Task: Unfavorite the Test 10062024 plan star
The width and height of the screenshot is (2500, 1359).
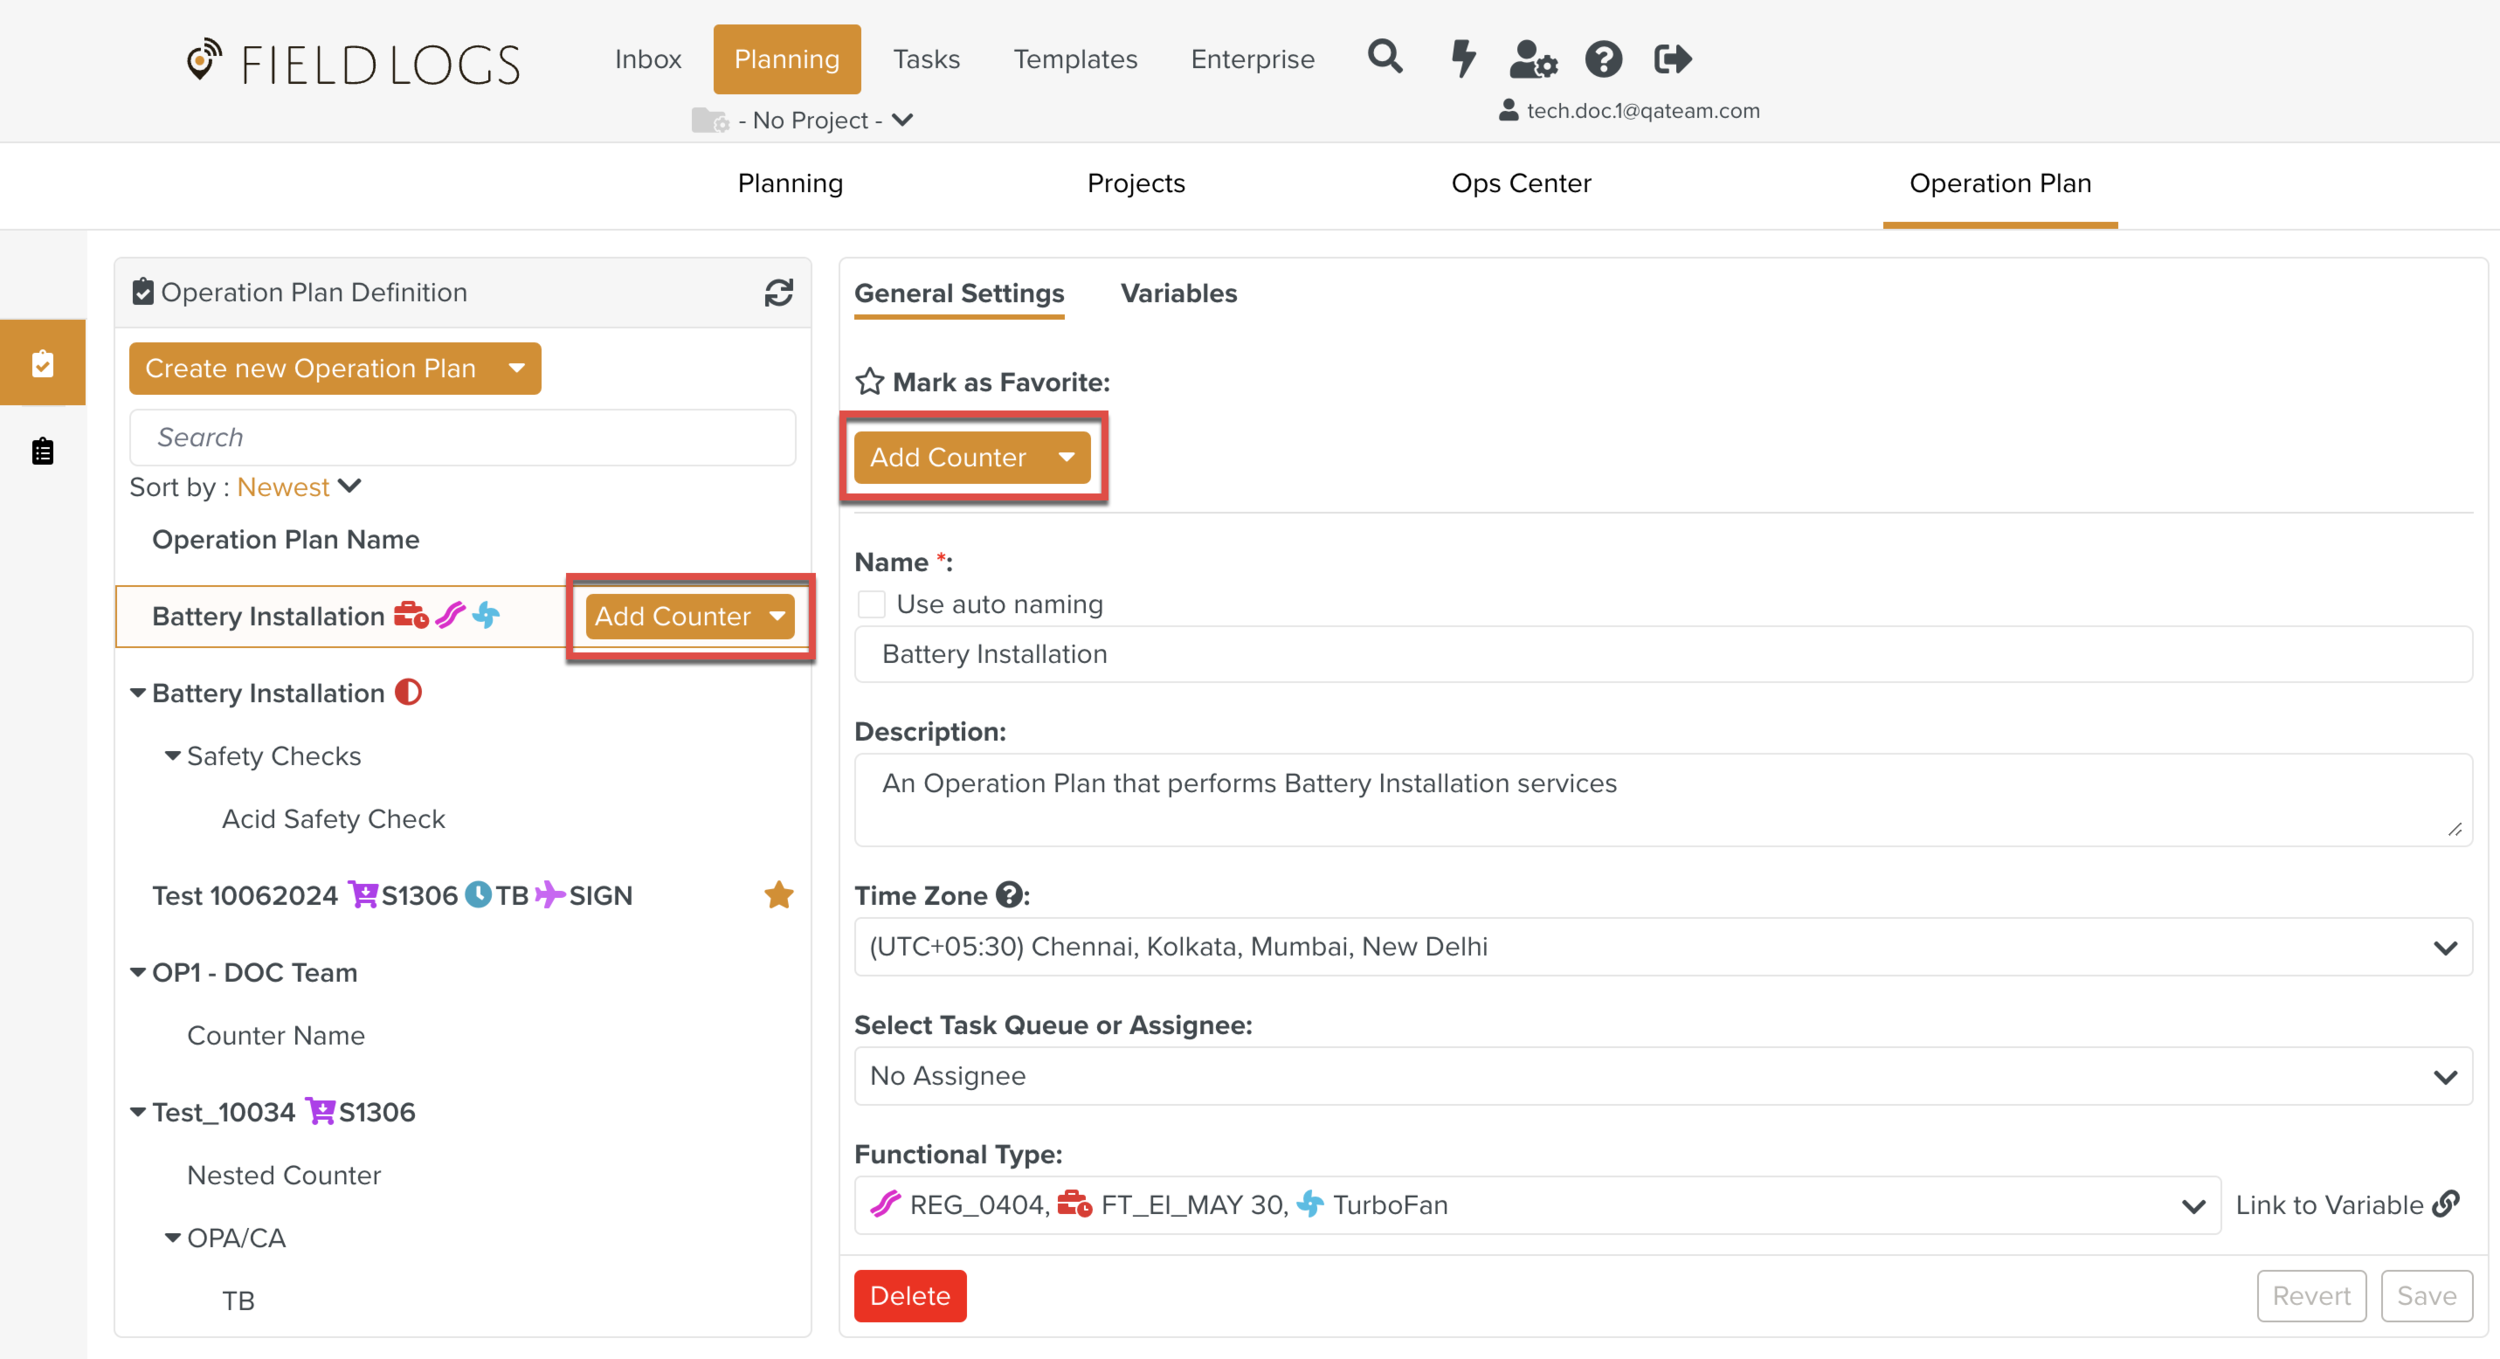Action: (778, 895)
